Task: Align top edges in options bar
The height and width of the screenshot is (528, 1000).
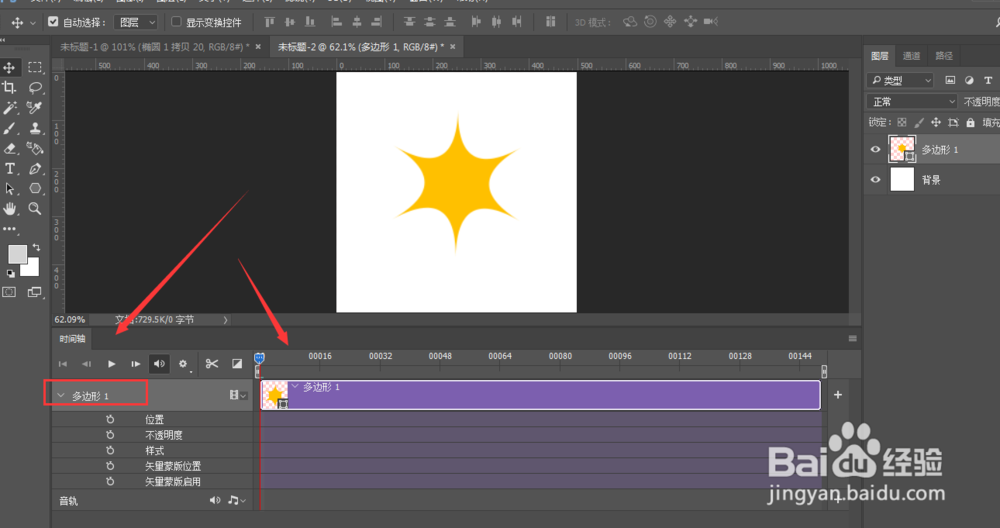Action: [270, 22]
